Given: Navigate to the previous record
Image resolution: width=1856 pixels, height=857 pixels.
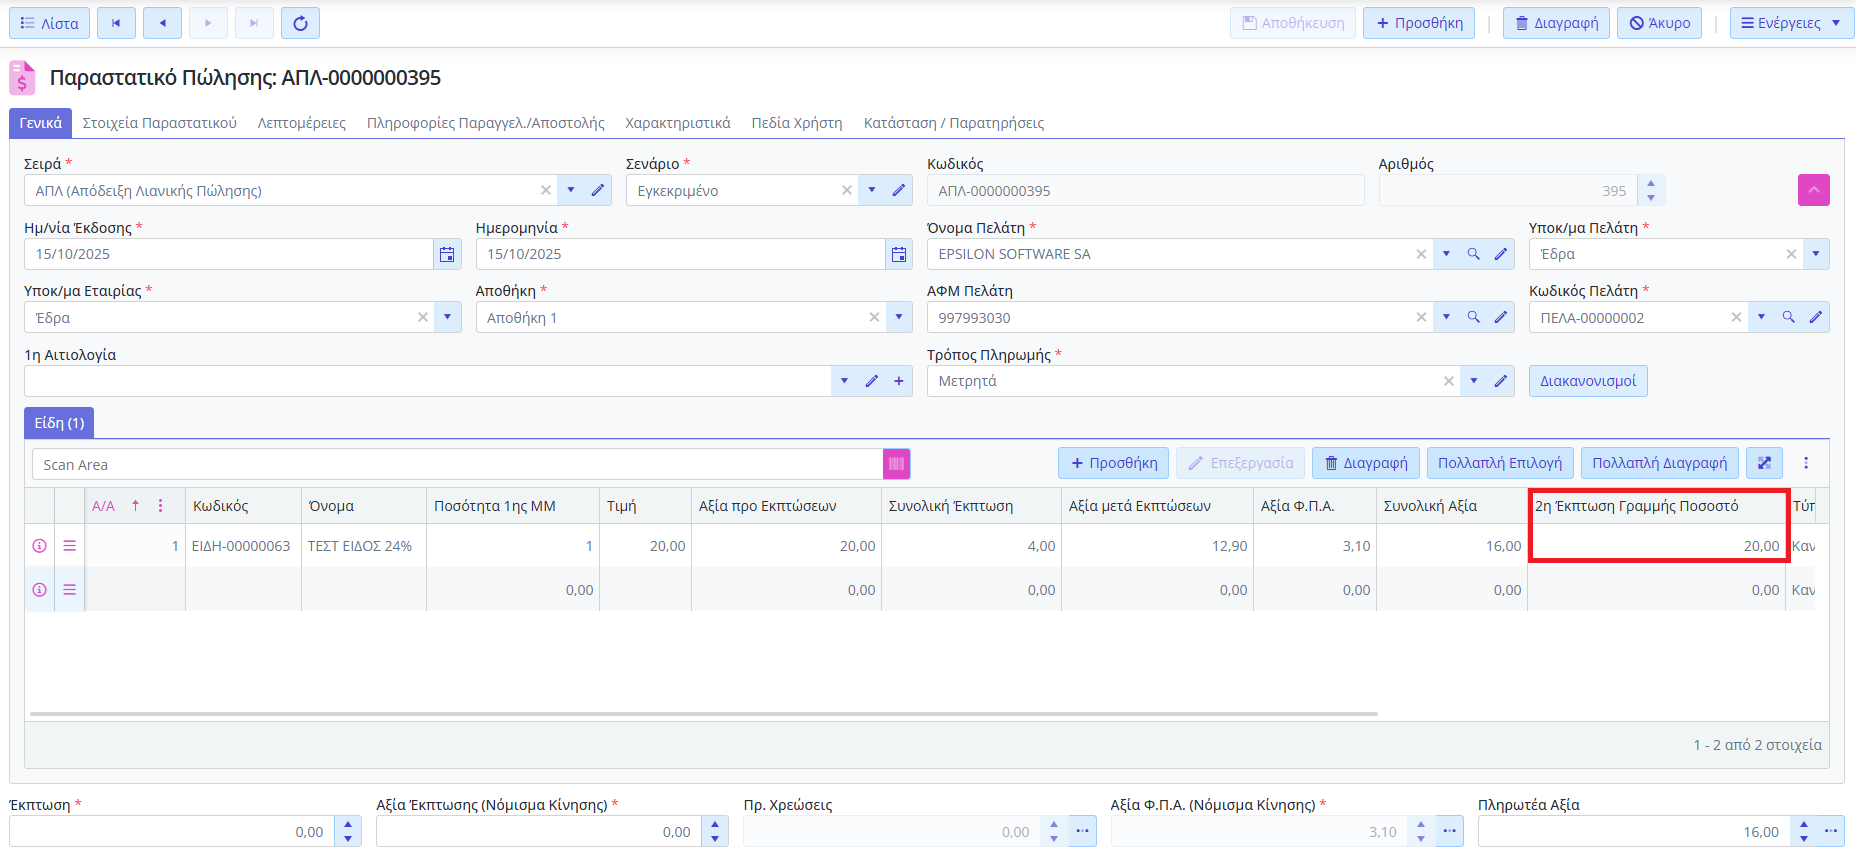Looking at the screenshot, I should coord(162,23).
